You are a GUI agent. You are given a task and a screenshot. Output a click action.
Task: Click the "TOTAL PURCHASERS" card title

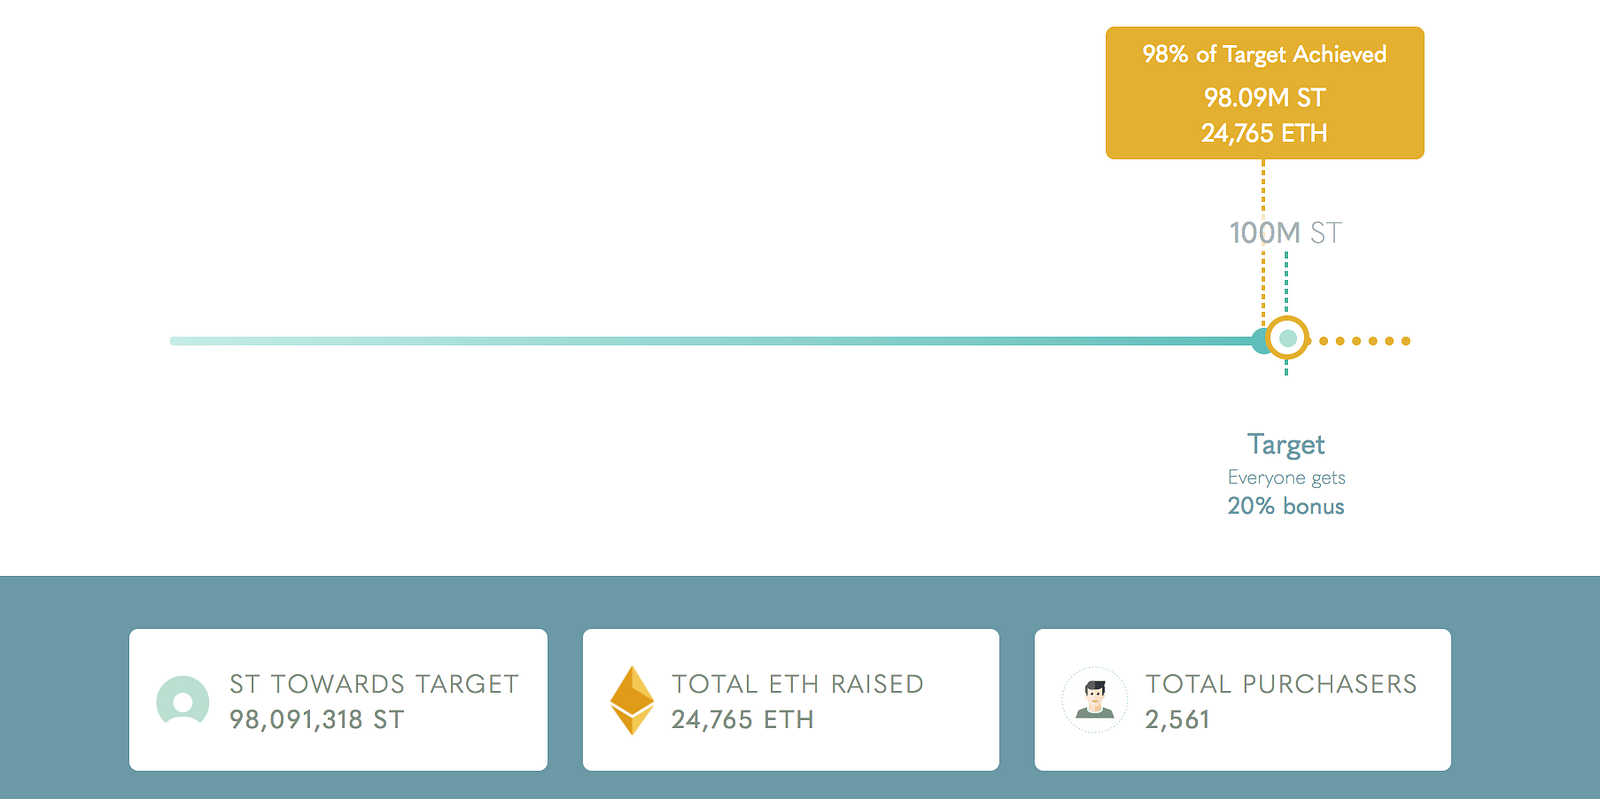click(x=1281, y=684)
